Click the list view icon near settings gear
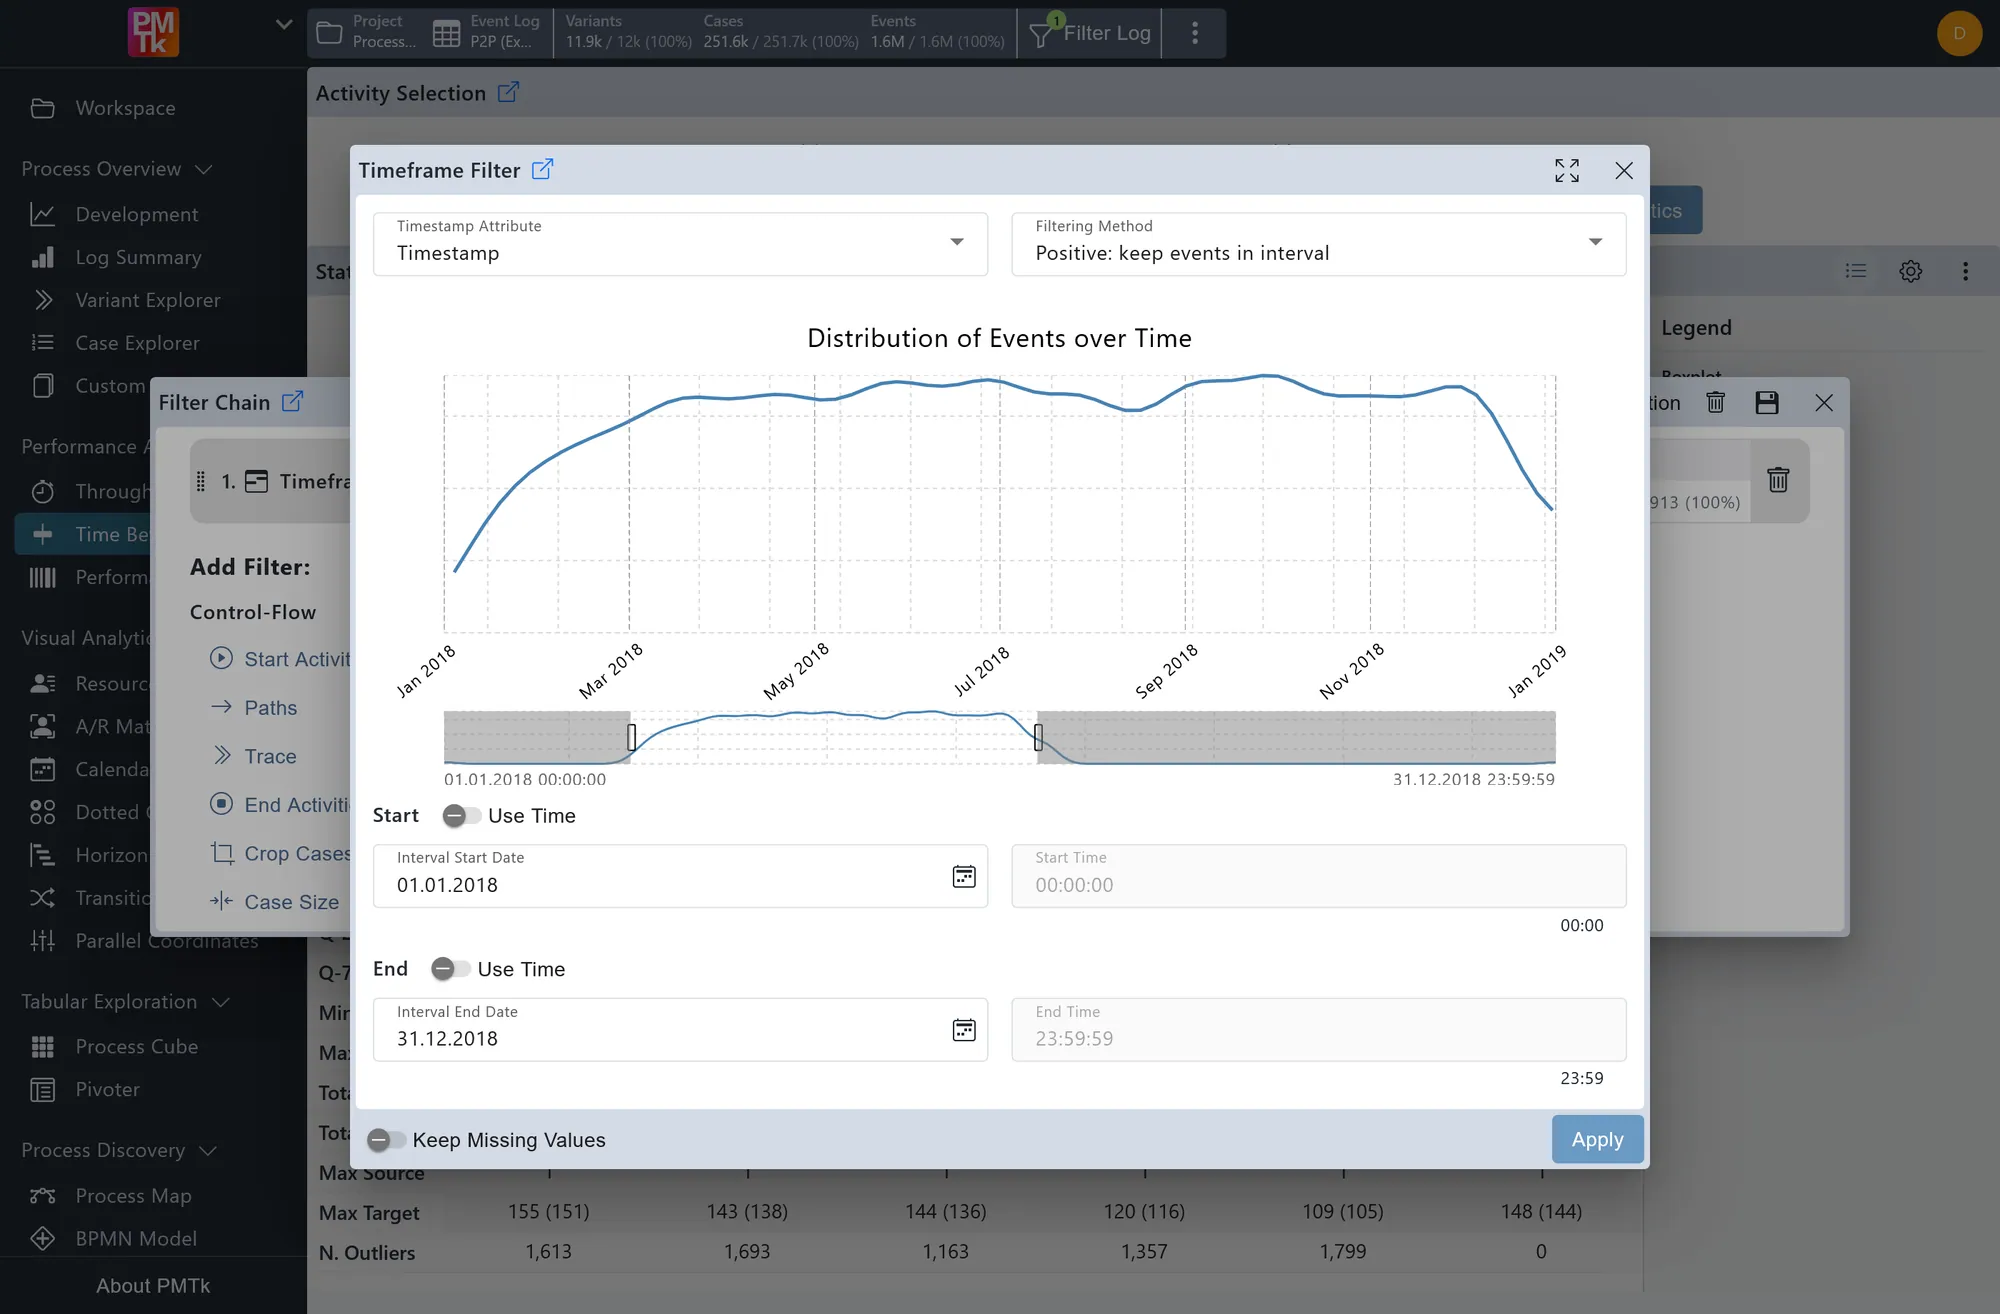This screenshot has height=1314, width=2000. (1856, 271)
